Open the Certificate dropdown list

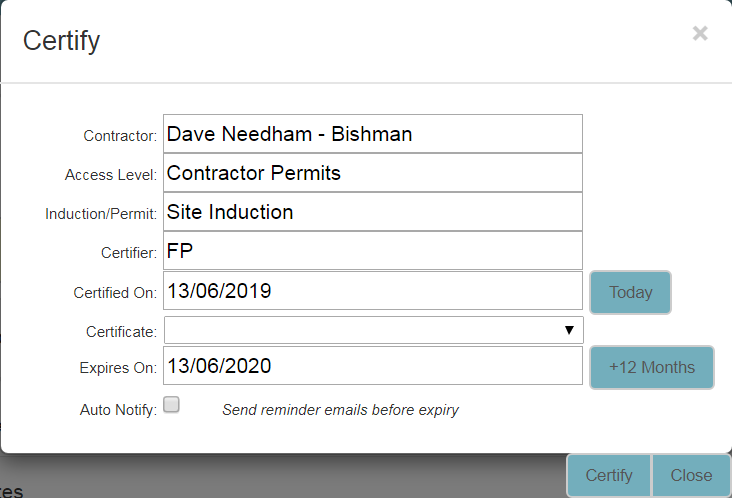(x=372, y=330)
